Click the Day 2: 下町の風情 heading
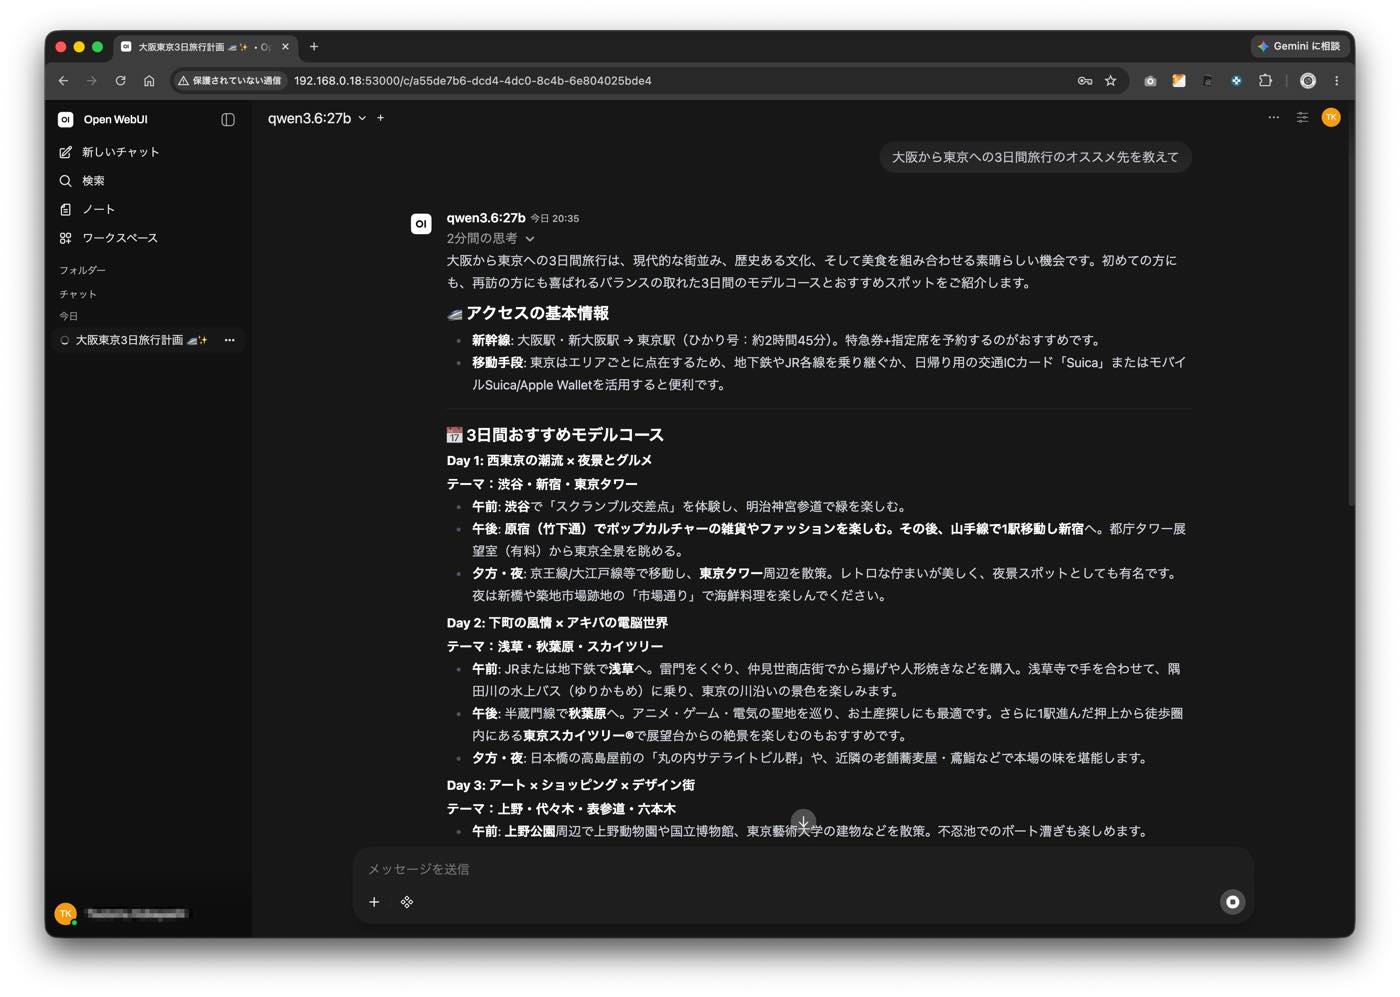Image resolution: width=1400 pixels, height=997 pixels. coord(557,623)
